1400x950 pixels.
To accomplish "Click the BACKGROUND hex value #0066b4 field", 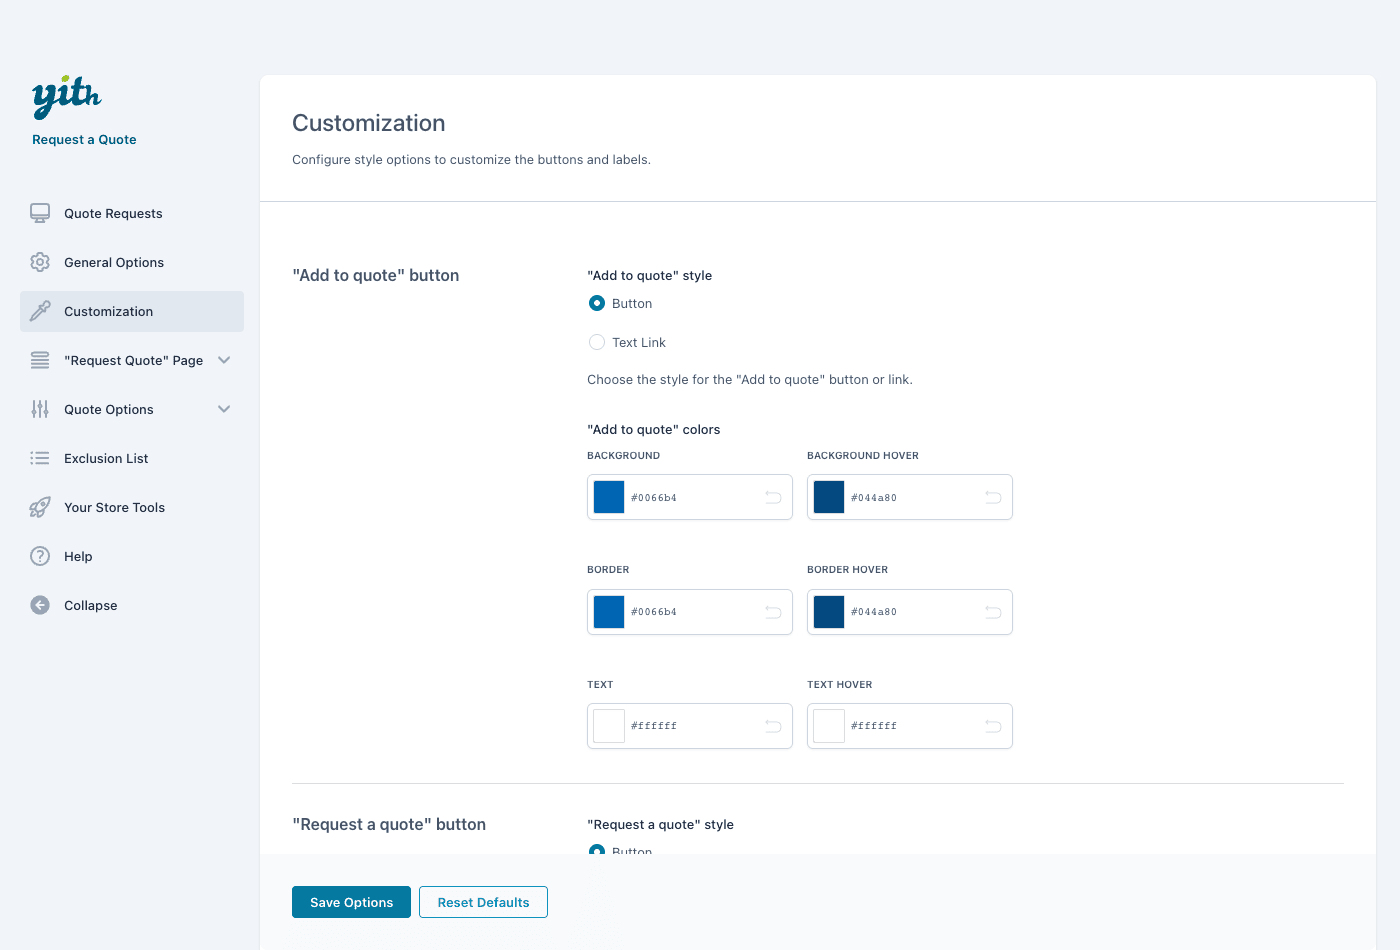I will coord(654,497).
